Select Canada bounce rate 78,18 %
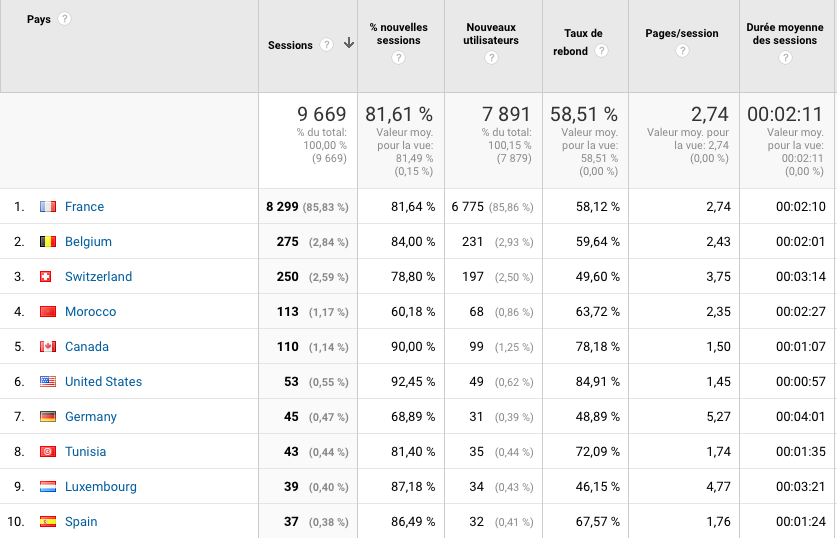The height and width of the screenshot is (538, 837). [598, 346]
